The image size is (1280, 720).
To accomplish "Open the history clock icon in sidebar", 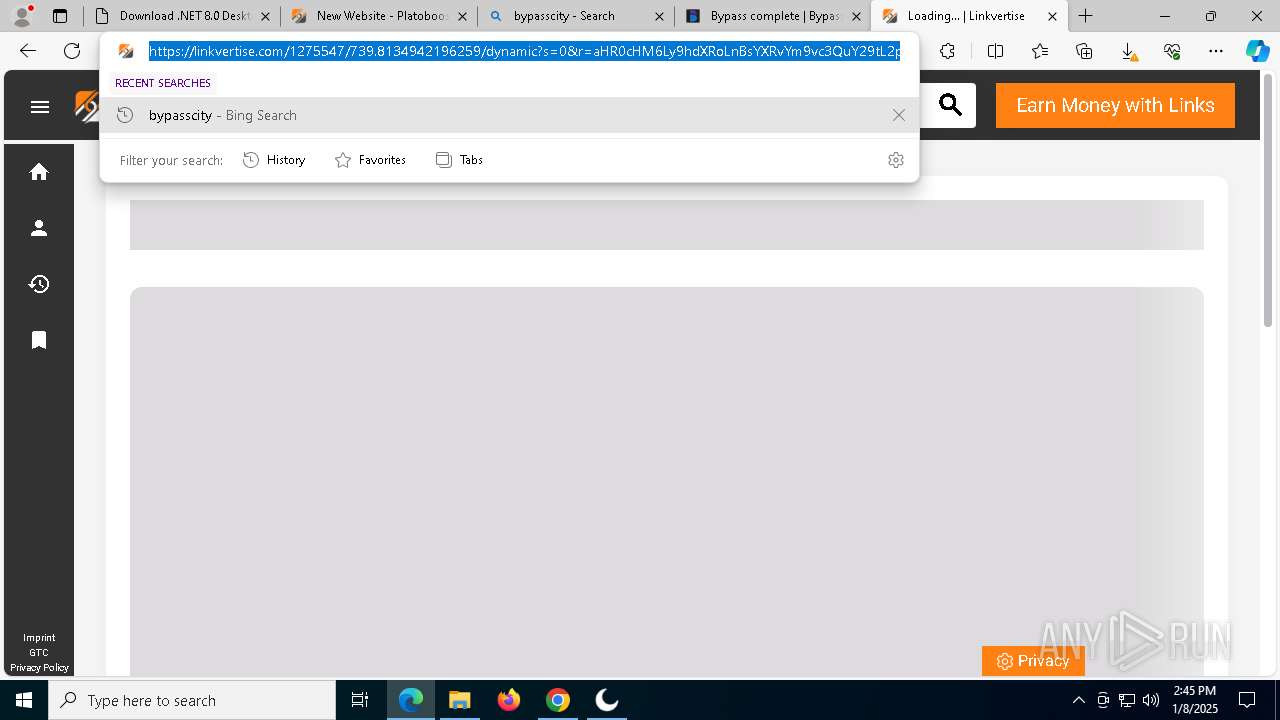I will click(39, 284).
